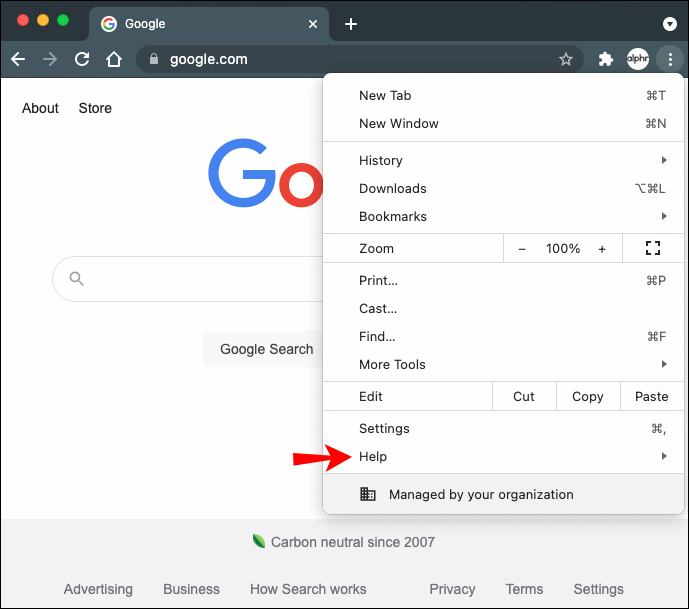Click Managed by your organization
689x609 pixels.
coord(503,494)
